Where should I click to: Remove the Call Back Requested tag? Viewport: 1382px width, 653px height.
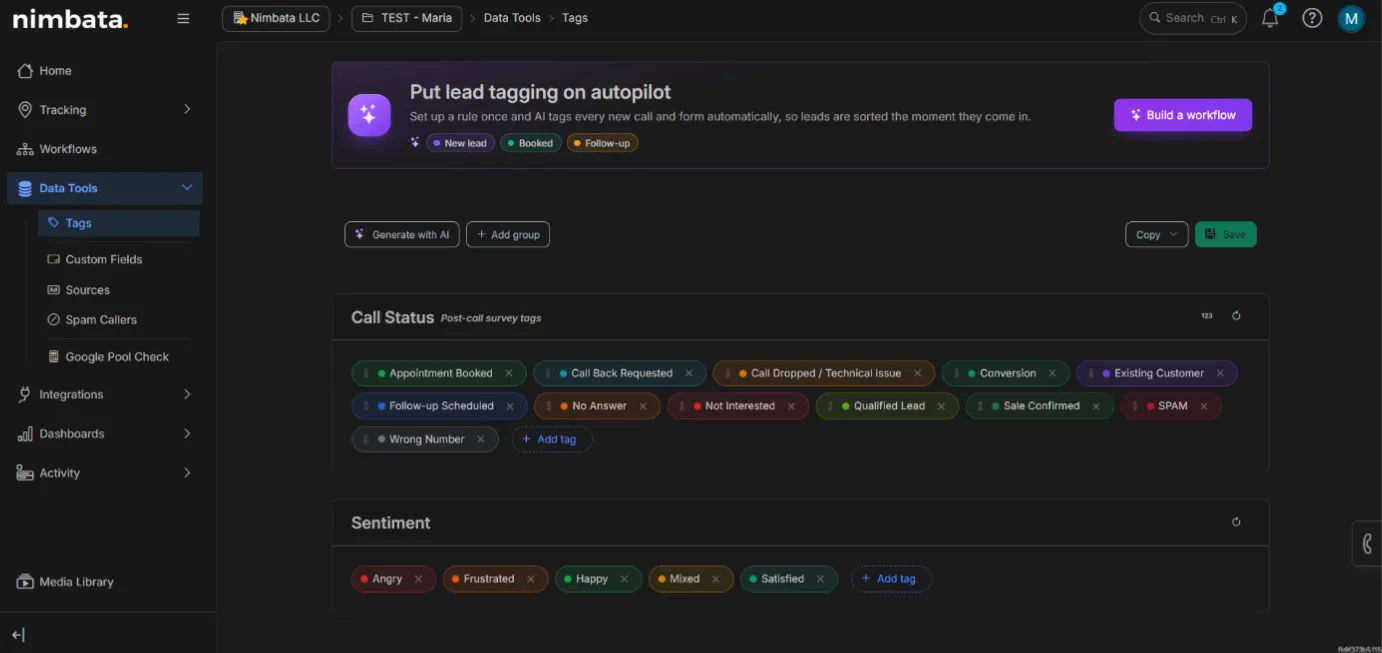coord(689,373)
